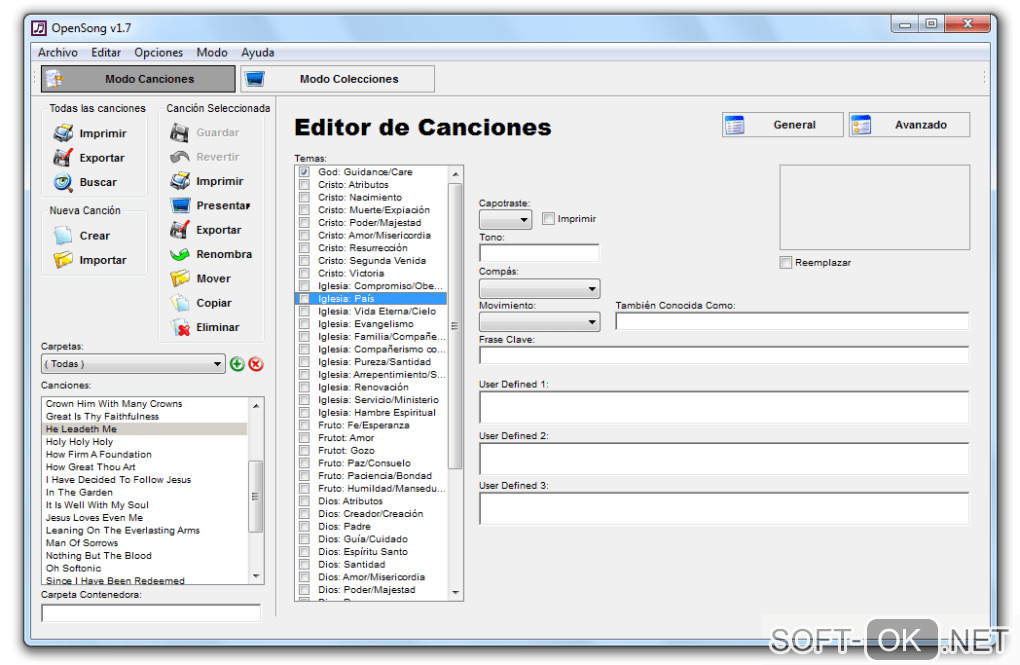Viewport: 1020px width, 665px height.
Task: Click the Avanzado editor view icon
Action: click(861, 125)
